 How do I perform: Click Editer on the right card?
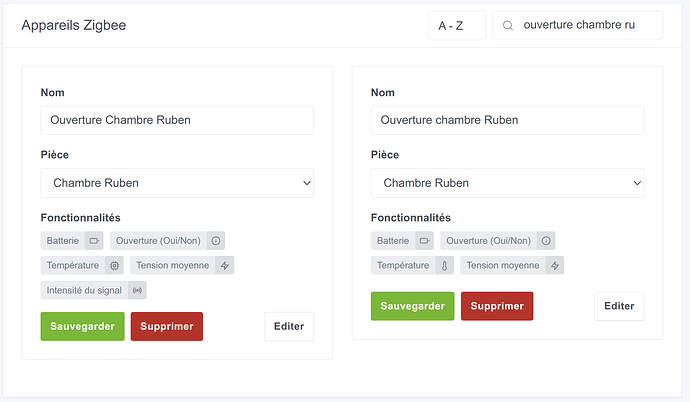(x=619, y=306)
